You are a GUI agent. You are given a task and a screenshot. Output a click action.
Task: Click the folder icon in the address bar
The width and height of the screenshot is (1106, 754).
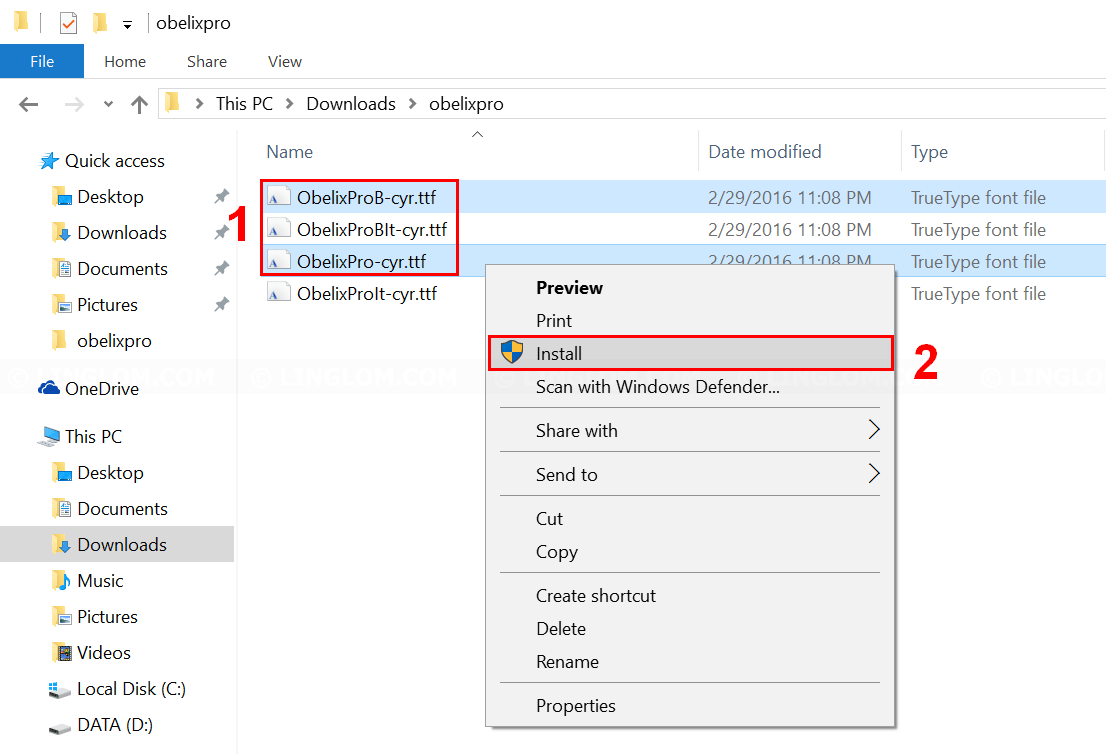pos(172,104)
